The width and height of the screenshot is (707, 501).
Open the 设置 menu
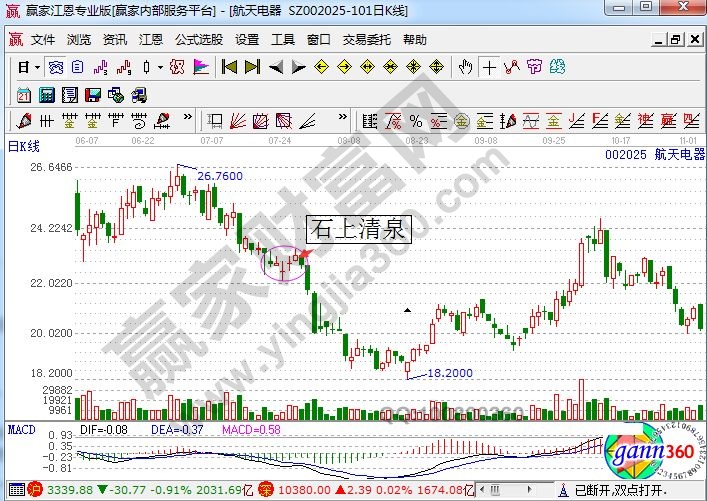click(247, 40)
